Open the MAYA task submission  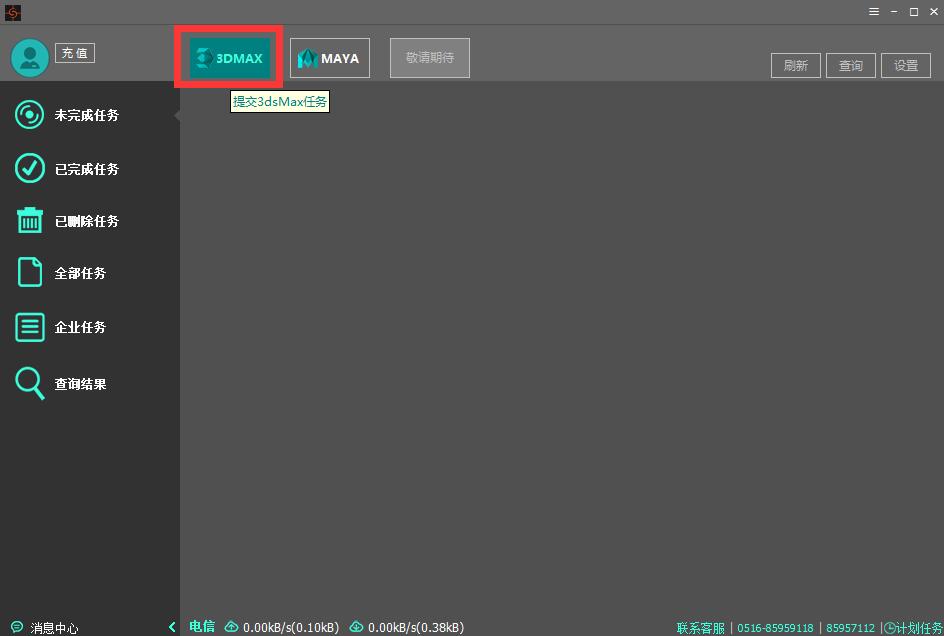coord(330,58)
